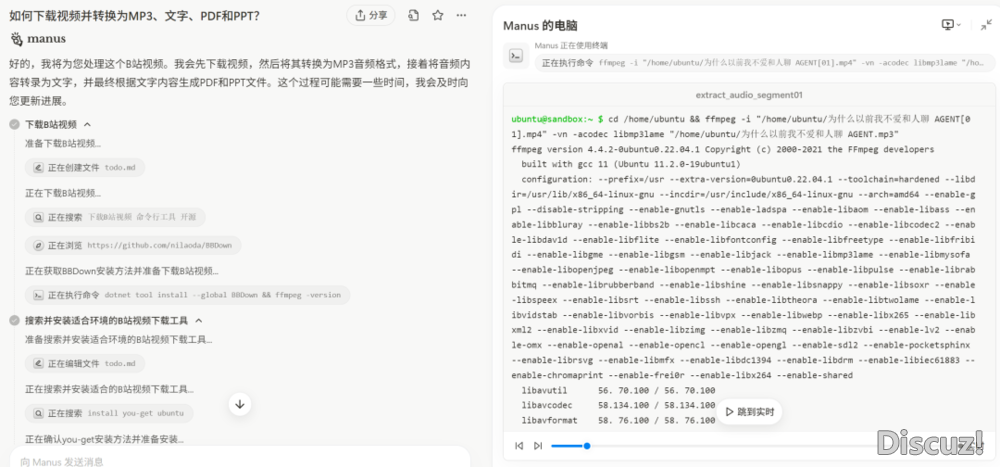The width and height of the screenshot is (1000, 467).
Task: Click the Manus 的电脑 panel heading
Action: [540, 26]
